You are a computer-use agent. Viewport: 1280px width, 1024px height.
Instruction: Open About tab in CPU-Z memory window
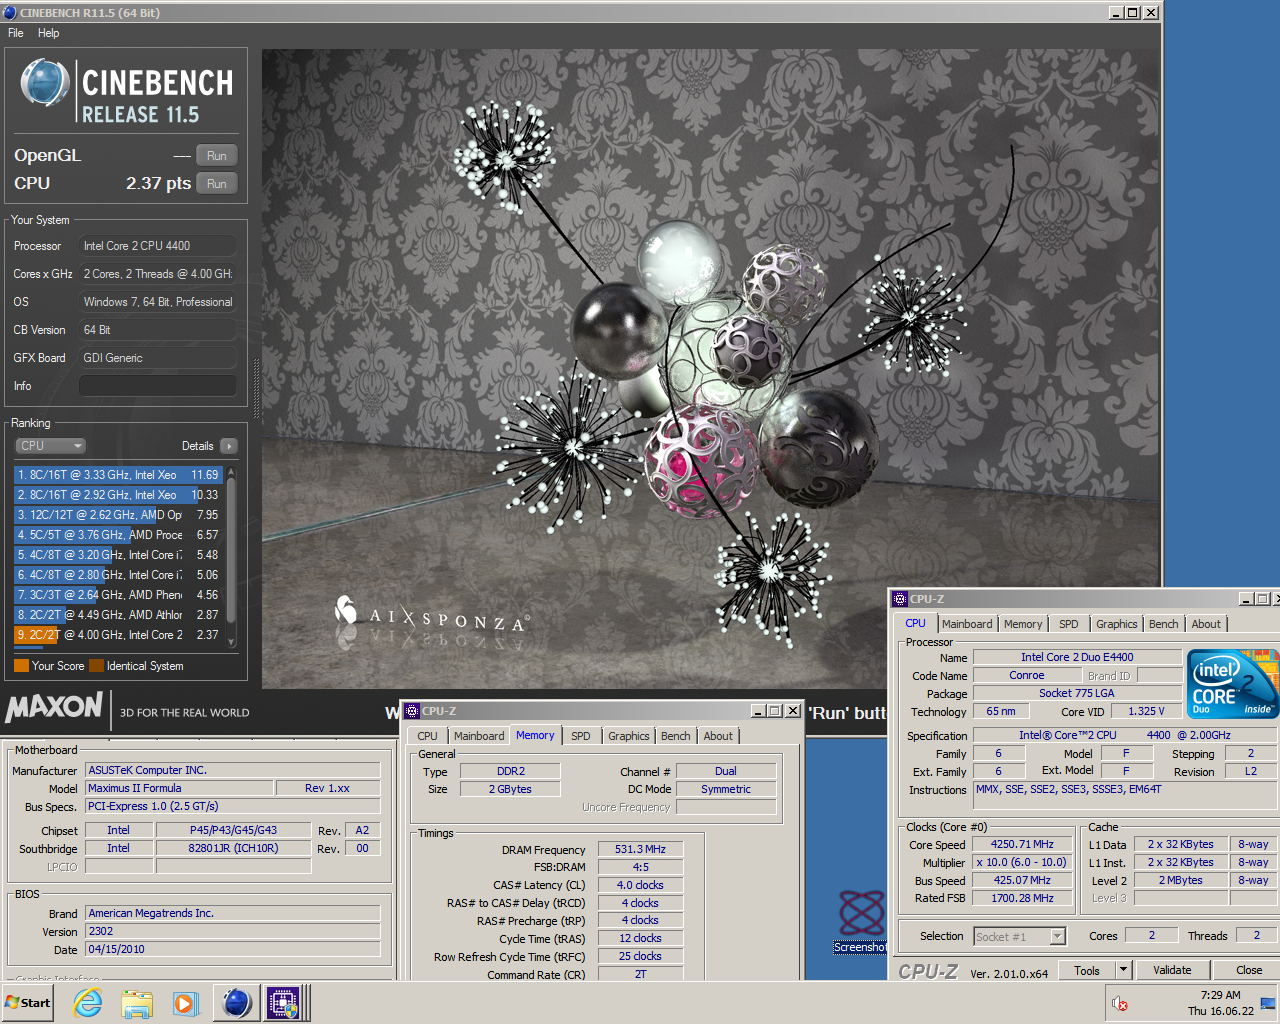pos(718,736)
